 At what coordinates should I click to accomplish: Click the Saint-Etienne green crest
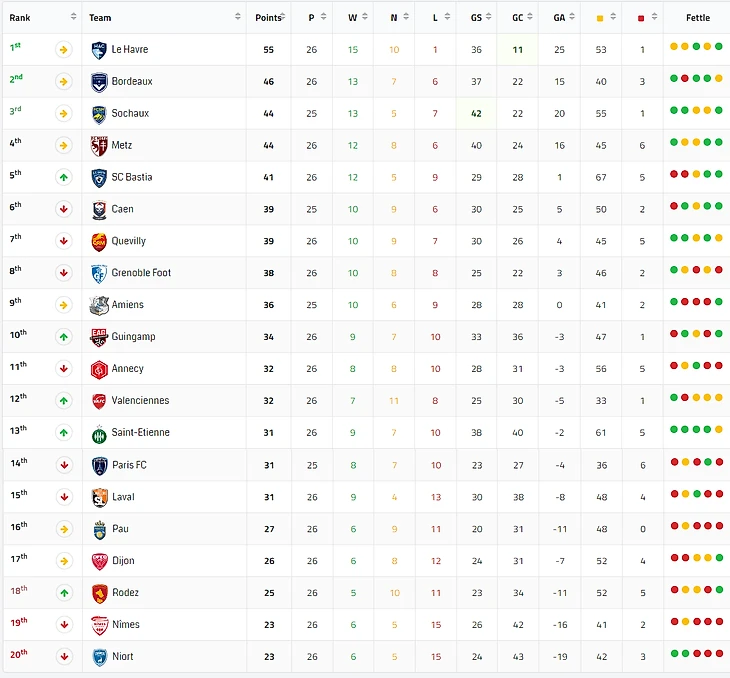pyautogui.click(x=99, y=434)
